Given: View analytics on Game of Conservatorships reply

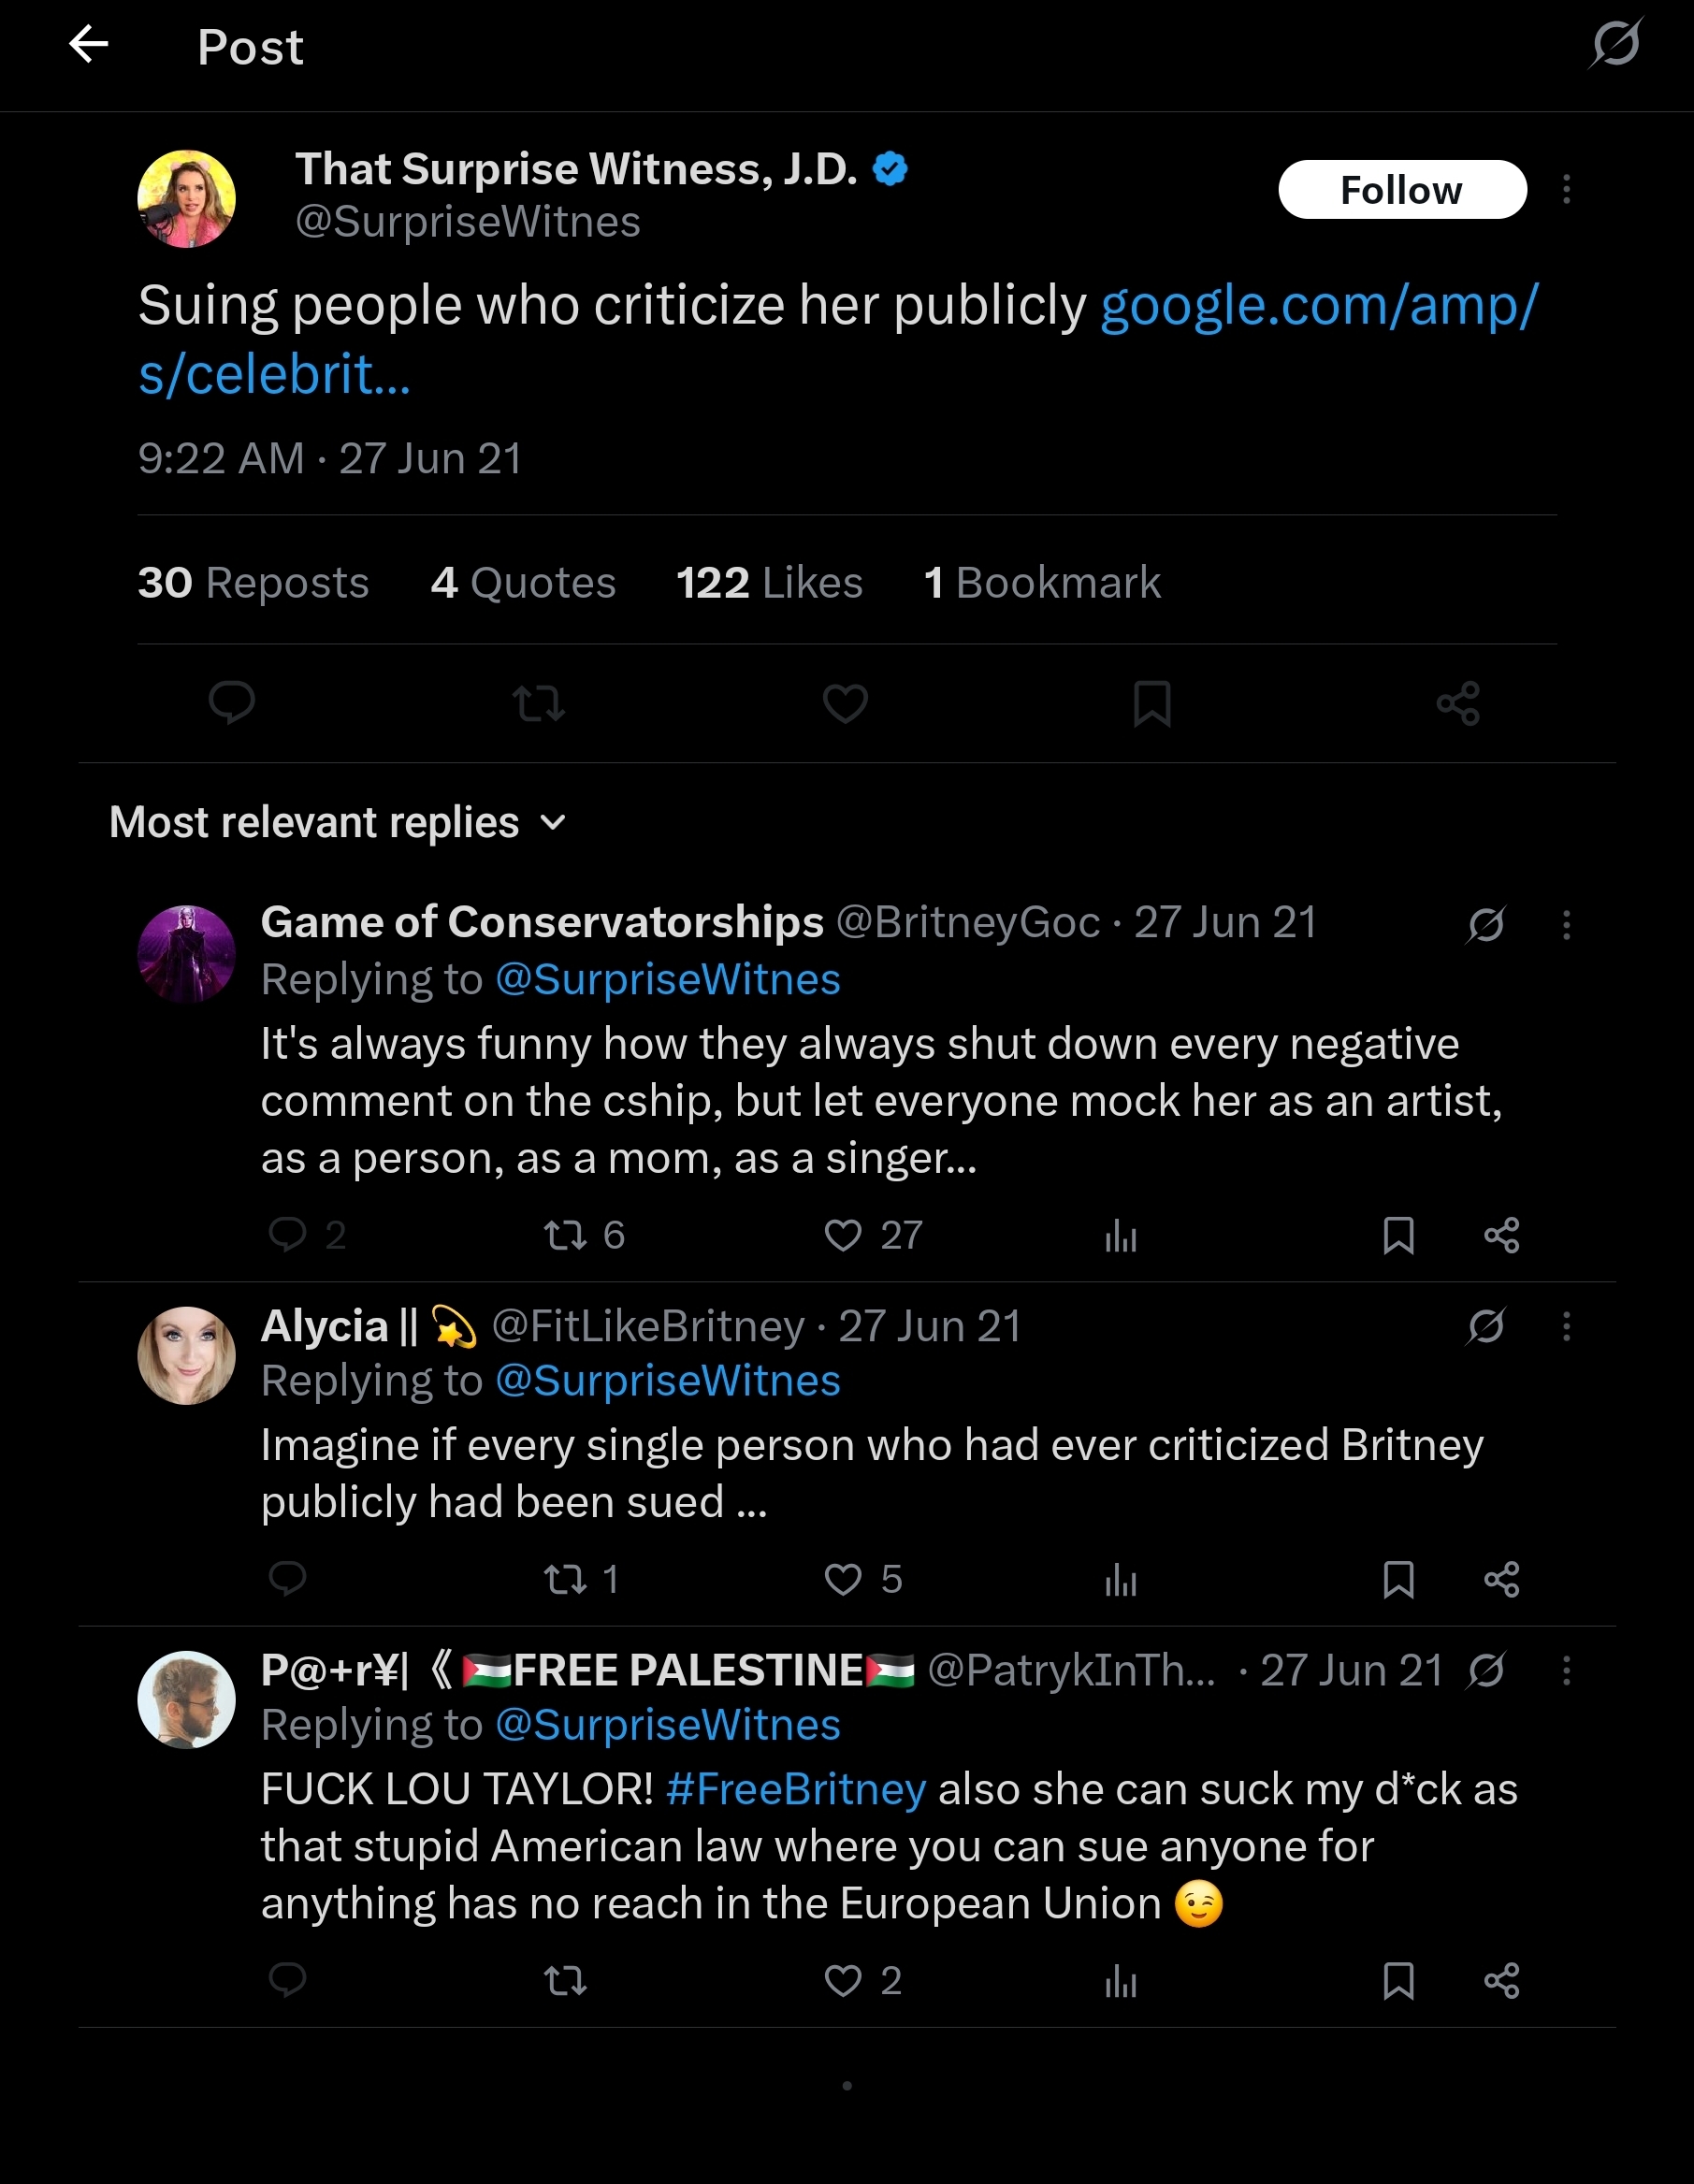Looking at the screenshot, I should click(x=1121, y=1236).
